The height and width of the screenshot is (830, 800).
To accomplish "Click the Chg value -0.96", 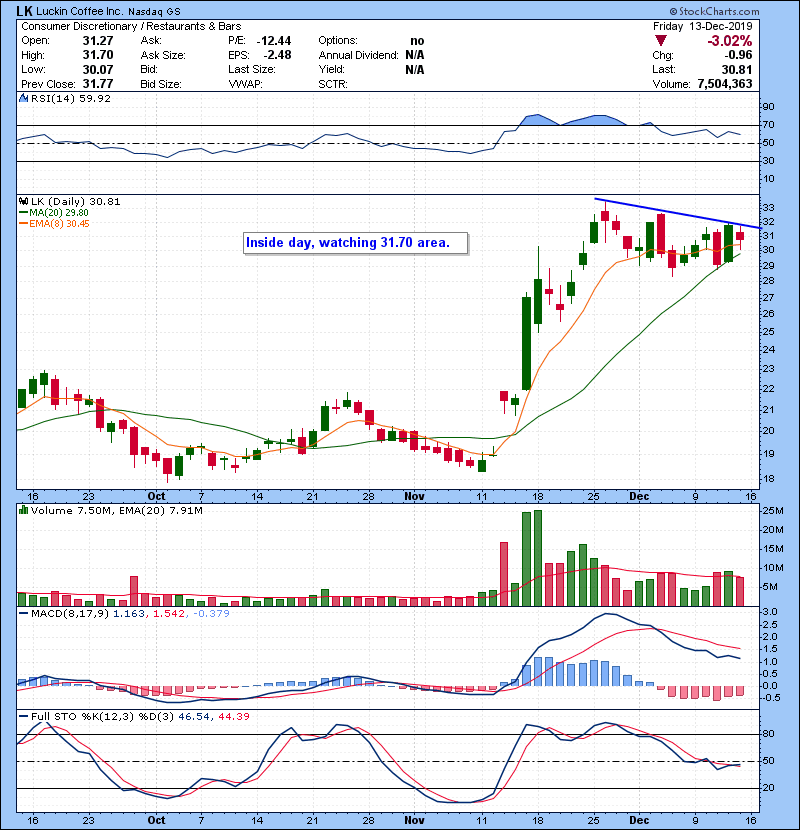I will [739, 55].
